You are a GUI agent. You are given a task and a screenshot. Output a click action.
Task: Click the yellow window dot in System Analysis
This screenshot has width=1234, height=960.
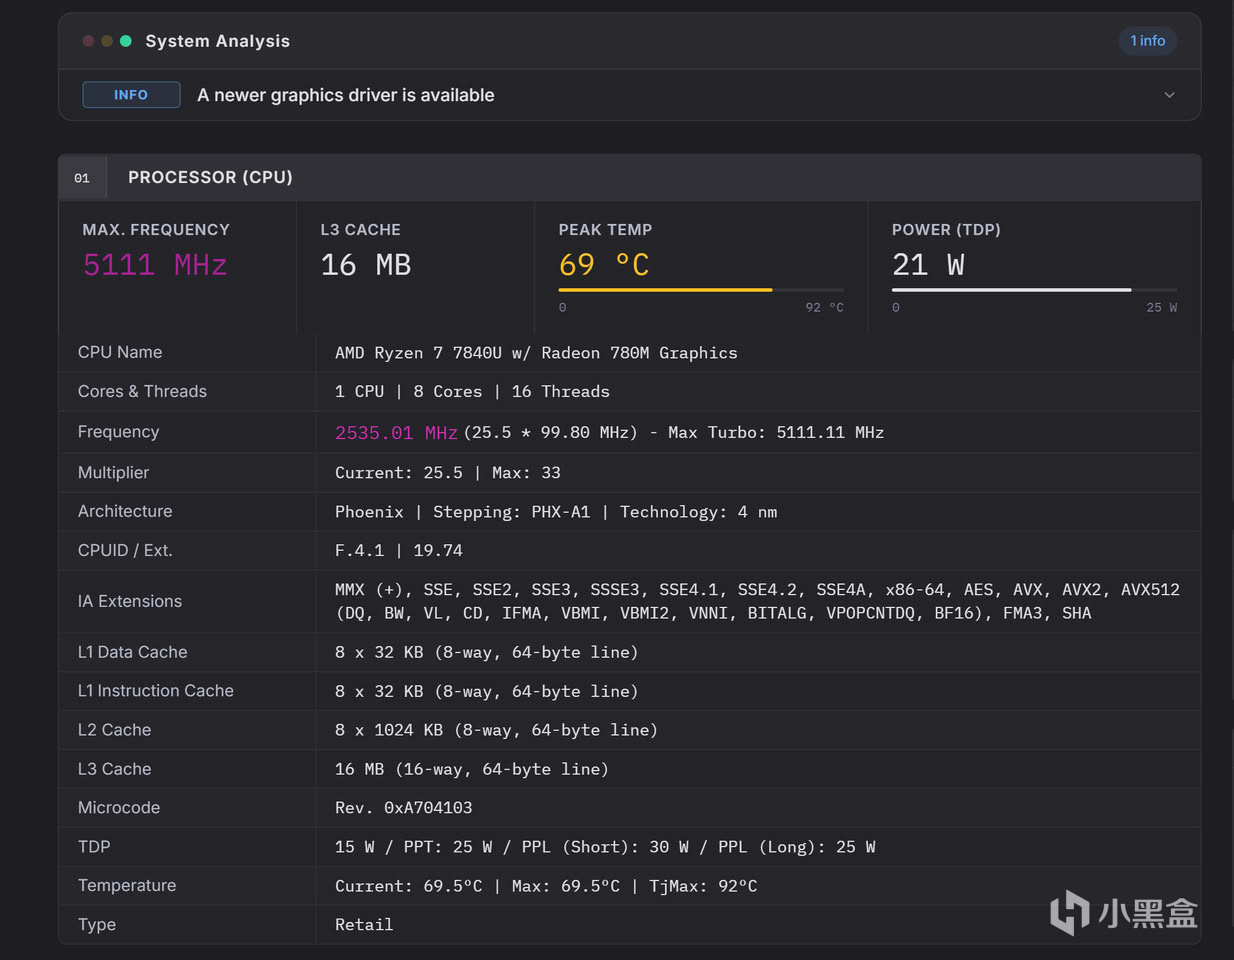click(107, 41)
